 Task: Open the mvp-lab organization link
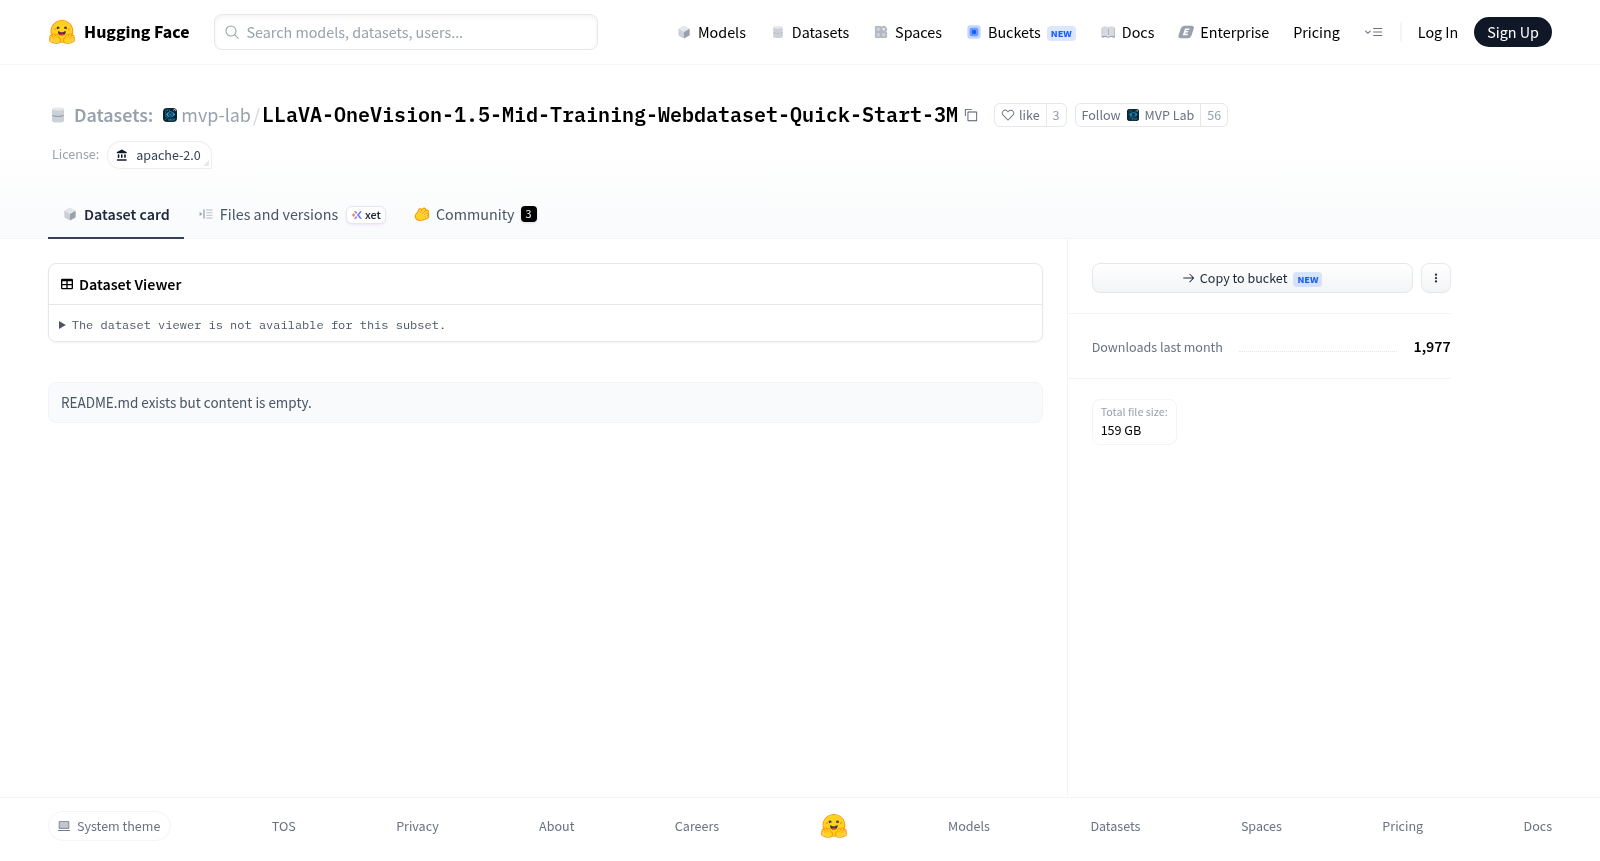coord(216,115)
